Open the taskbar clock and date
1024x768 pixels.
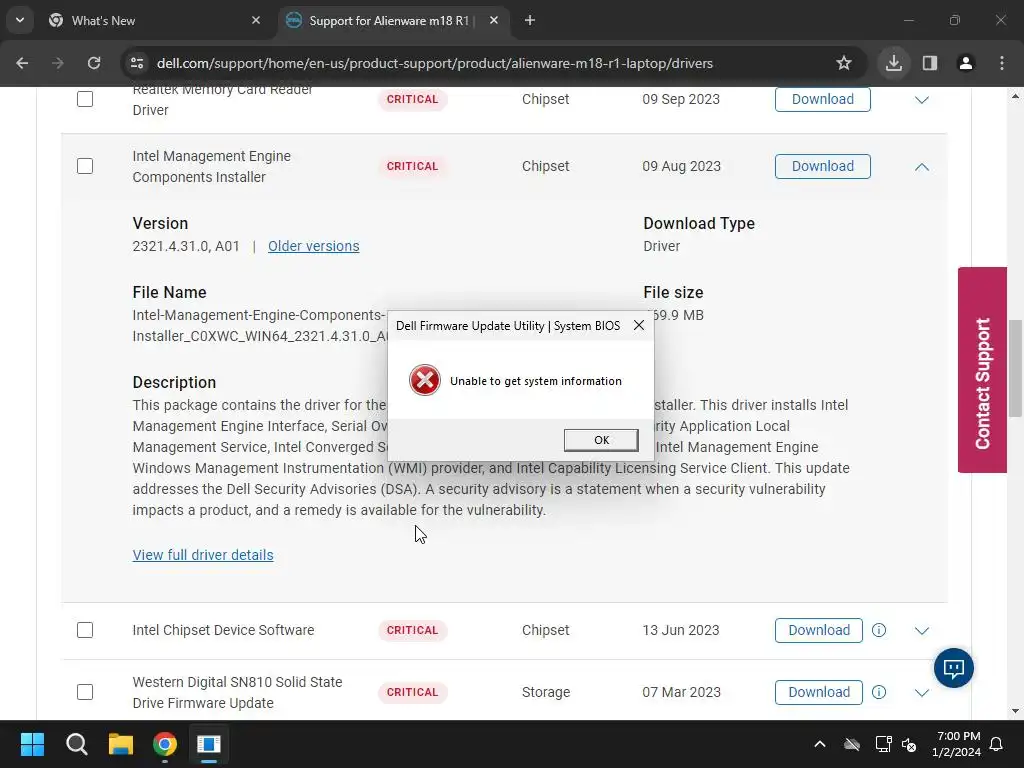pyautogui.click(x=956, y=744)
